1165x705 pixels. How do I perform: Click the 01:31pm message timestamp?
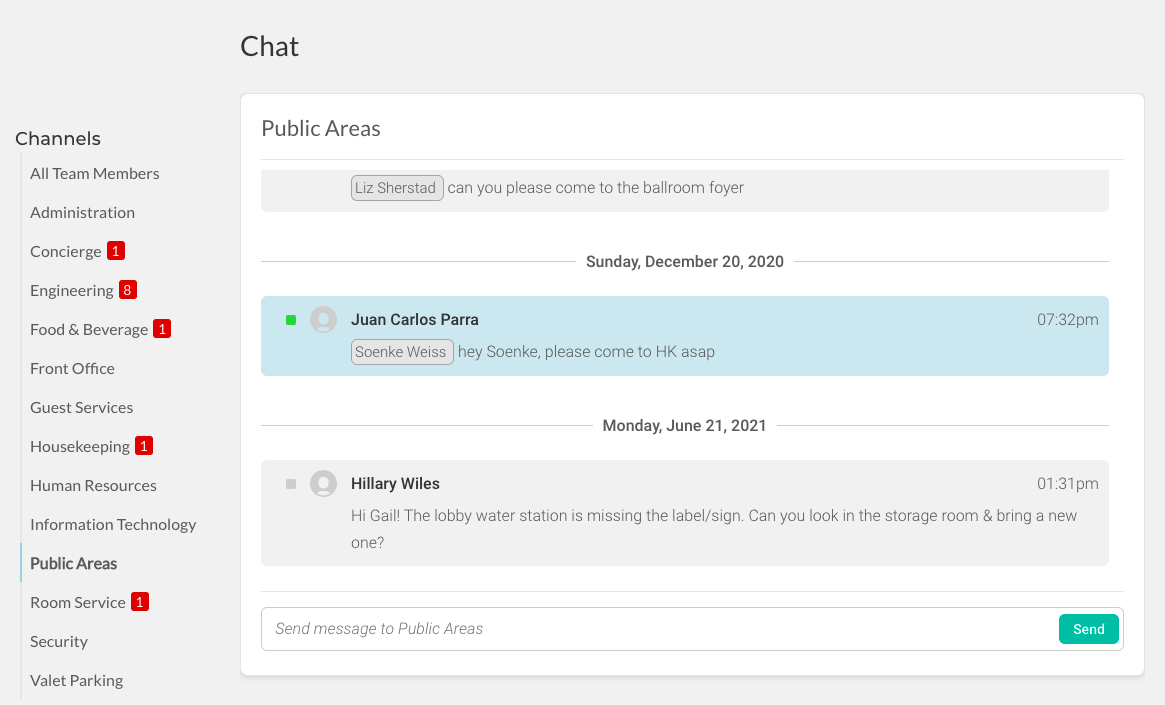[1068, 484]
